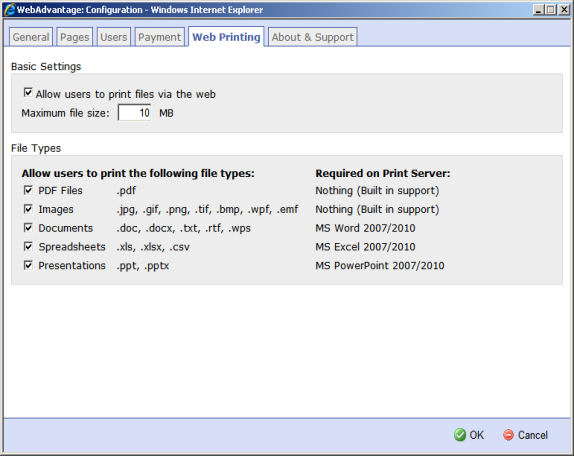Disable the Documents file type checkbox
Image resolution: width=574 pixels, height=456 pixels.
pos(28,228)
